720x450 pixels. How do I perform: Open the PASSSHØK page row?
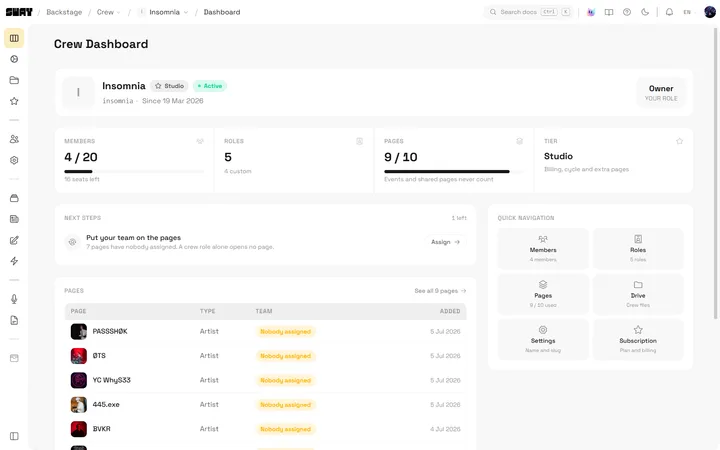click(x=265, y=332)
